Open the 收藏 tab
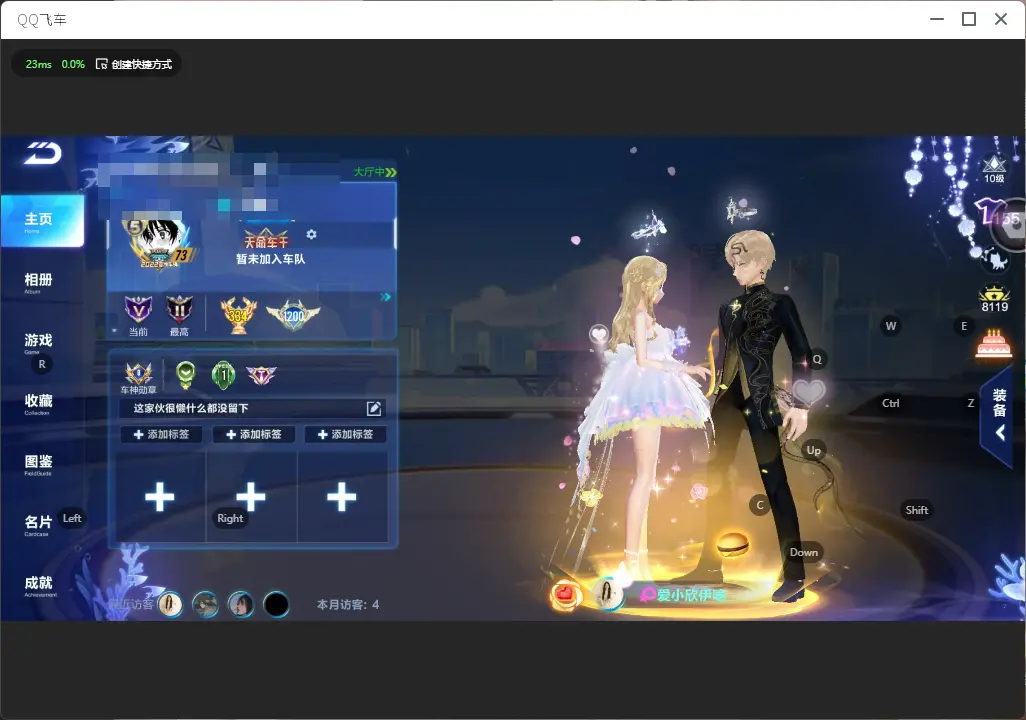The image size is (1026, 720). 39,403
